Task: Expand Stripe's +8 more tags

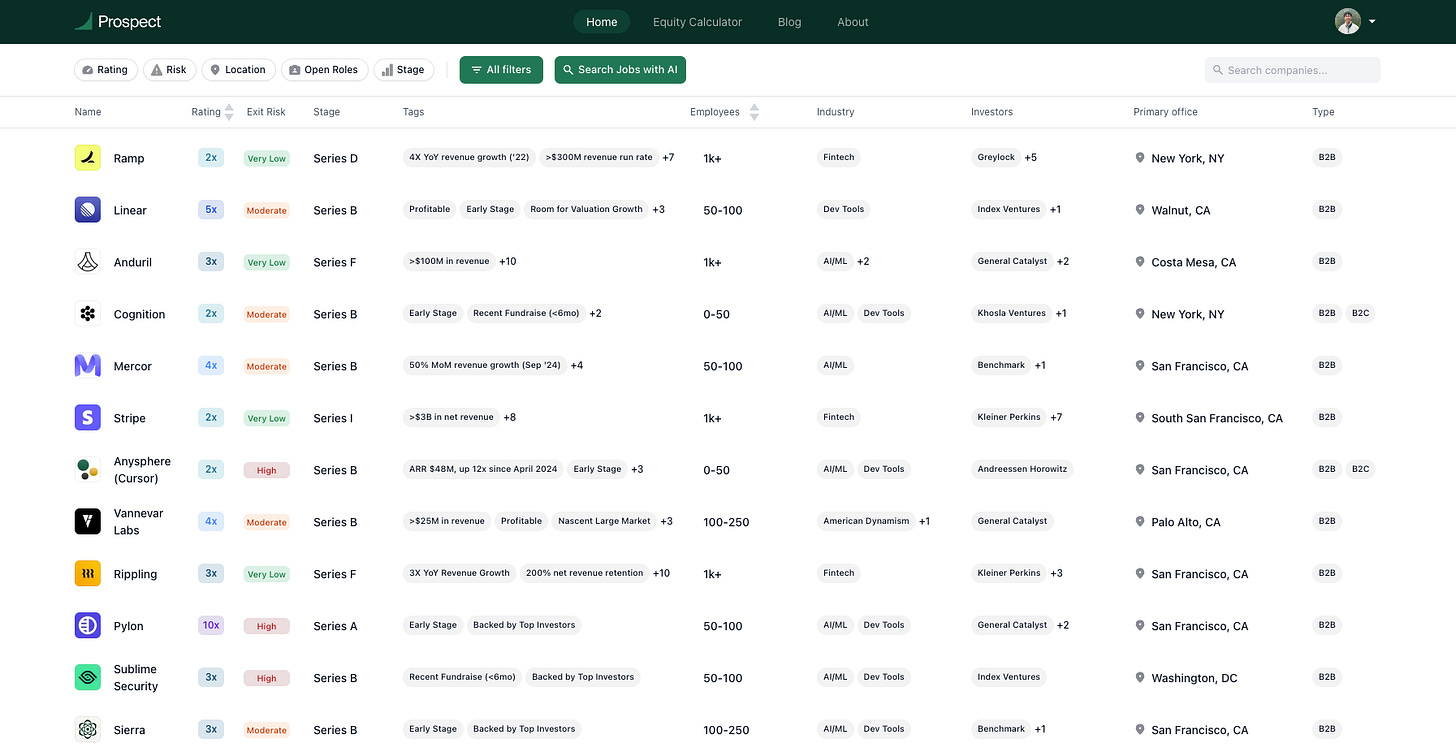Action: tap(510, 417)
